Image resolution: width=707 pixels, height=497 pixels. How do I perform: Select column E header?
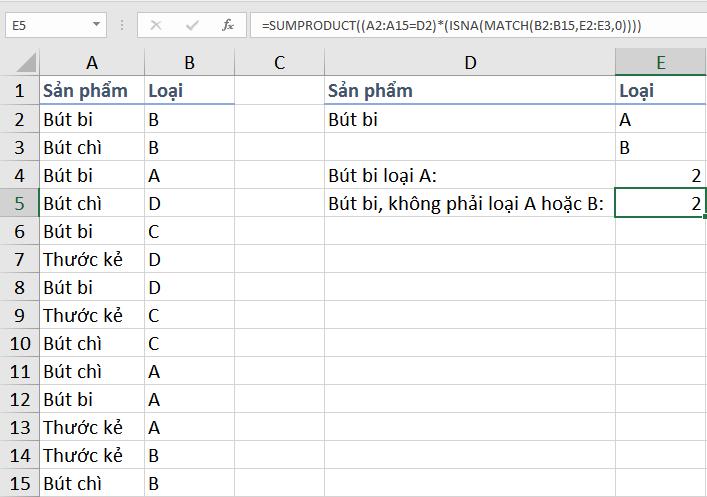point(660,63)
